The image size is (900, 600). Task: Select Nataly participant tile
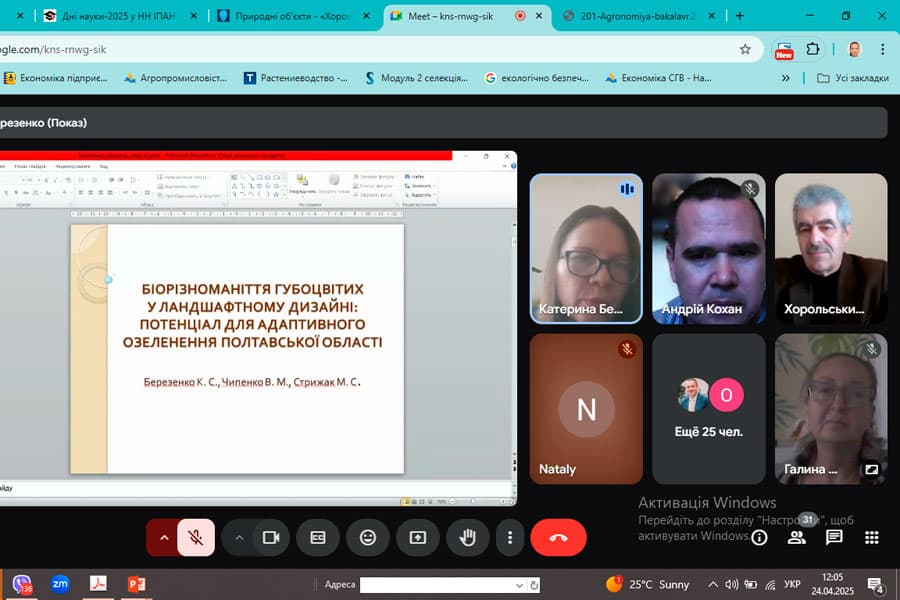pos(586,409)
